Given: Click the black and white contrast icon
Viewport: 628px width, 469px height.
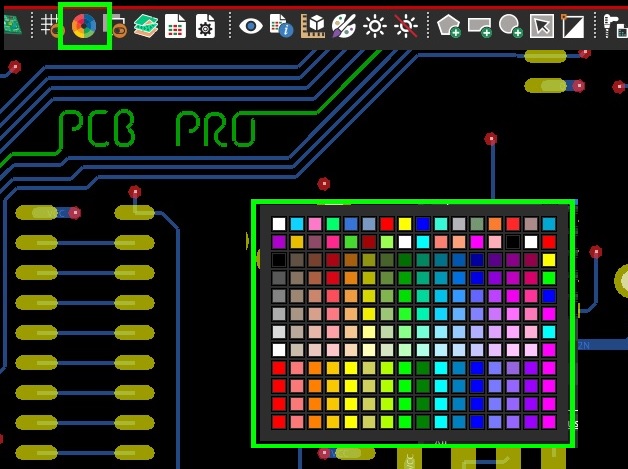Looking at the screenshot, I should [573, 26].
